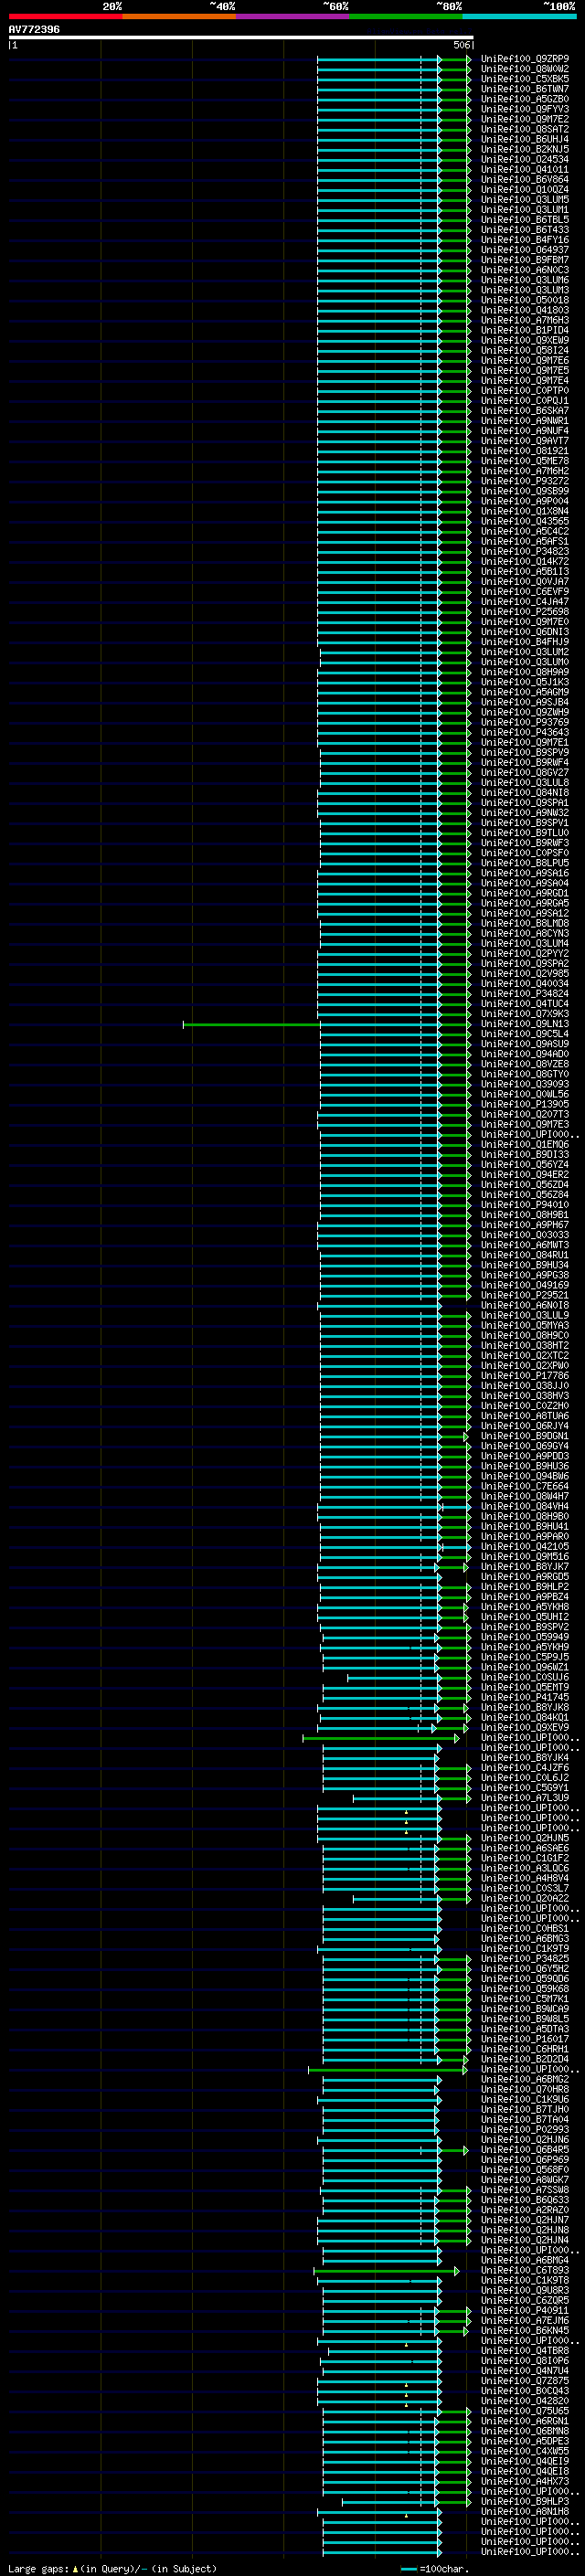
Task: Select the UniRef100_Q9C5L4 label
Action: tap(525, 1034)
